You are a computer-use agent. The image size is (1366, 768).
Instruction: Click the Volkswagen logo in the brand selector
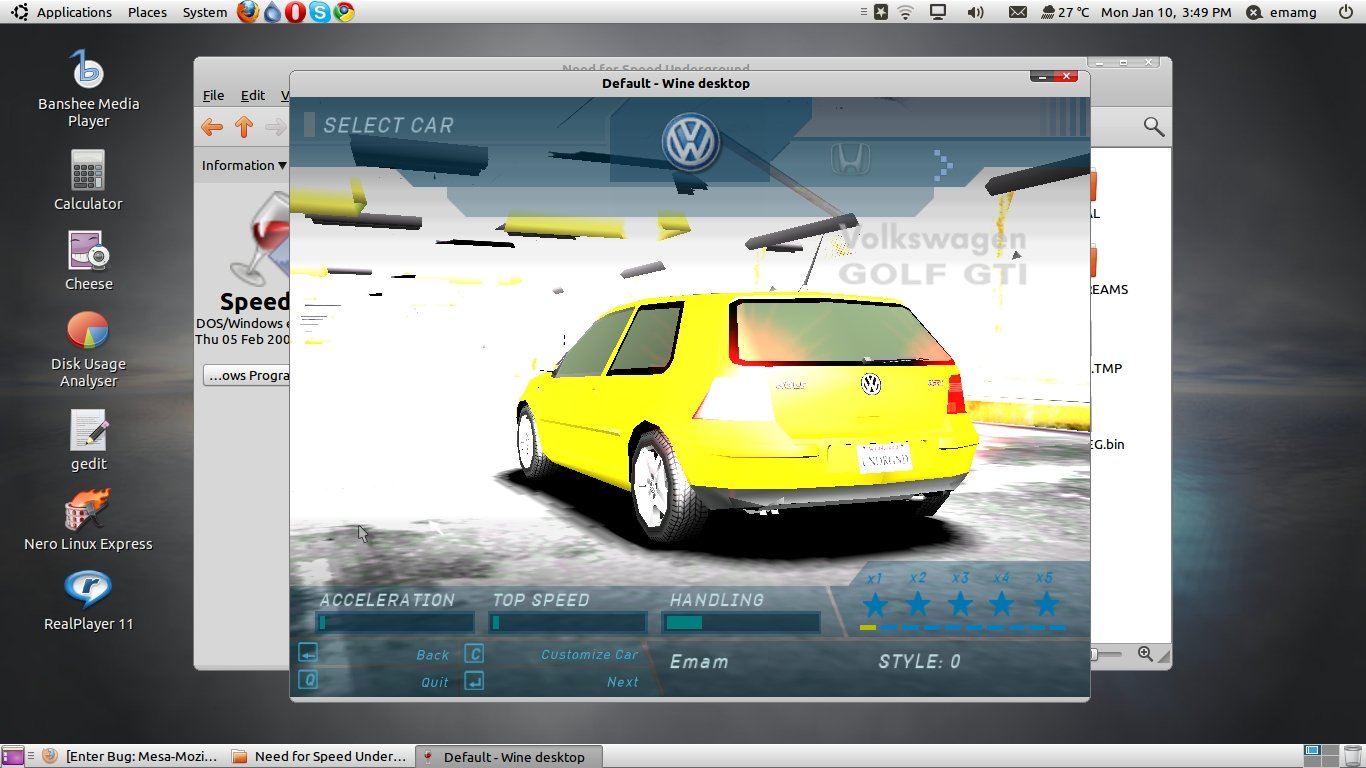(690, 143)
